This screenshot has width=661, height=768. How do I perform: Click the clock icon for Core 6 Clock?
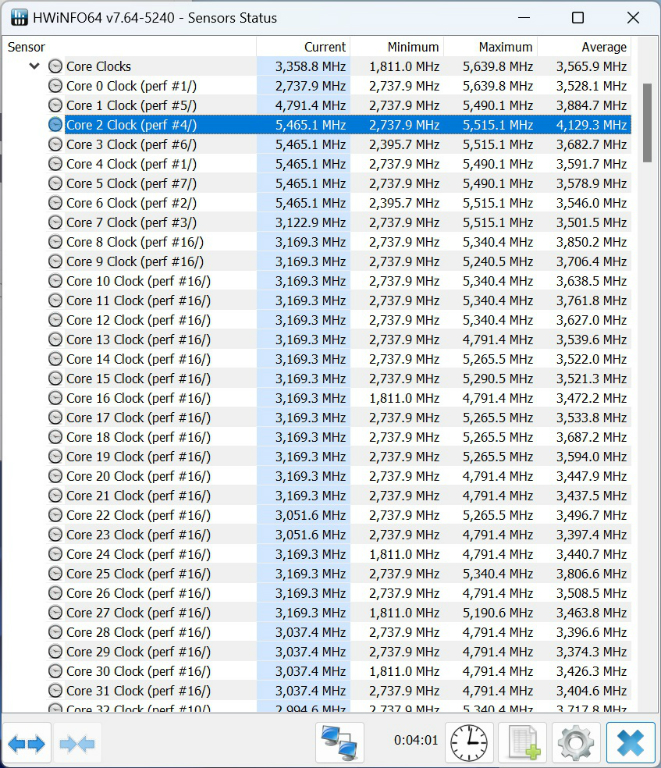click(55, 203)
